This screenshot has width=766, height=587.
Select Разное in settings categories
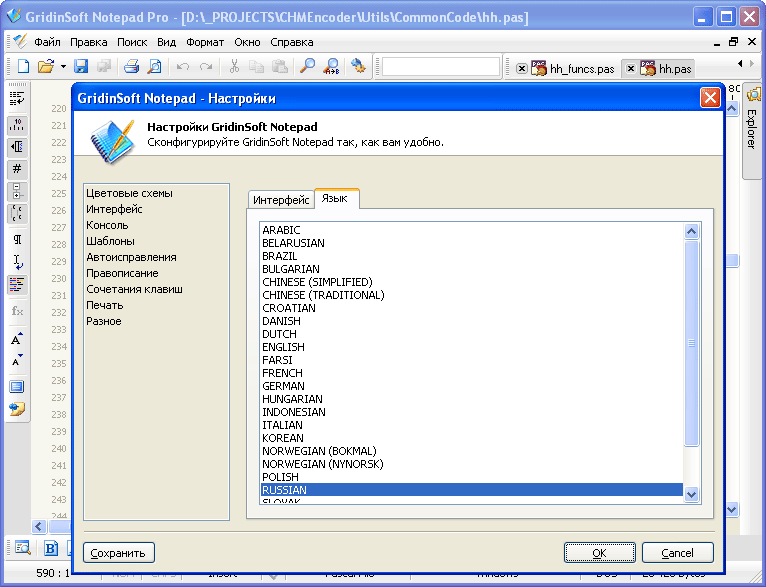coord(104,321)
